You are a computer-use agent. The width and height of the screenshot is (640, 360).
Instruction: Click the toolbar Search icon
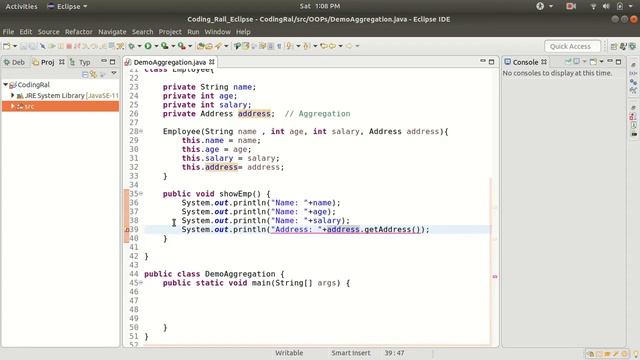218,46
